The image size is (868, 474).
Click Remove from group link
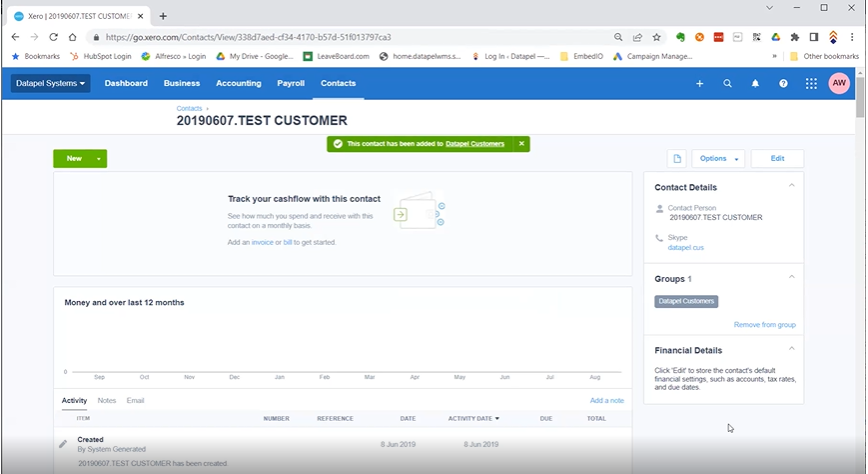(x=764, y=325)
